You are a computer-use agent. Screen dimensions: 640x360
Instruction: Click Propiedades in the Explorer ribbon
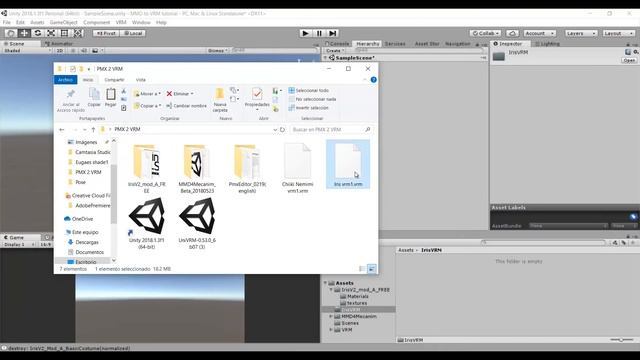tap(257, 98)
